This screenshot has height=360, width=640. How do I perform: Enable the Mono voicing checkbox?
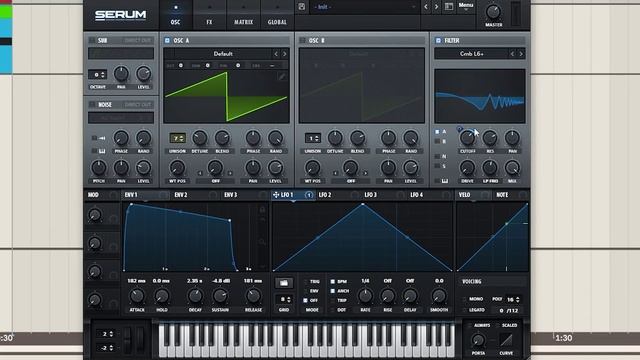[465, 299]
